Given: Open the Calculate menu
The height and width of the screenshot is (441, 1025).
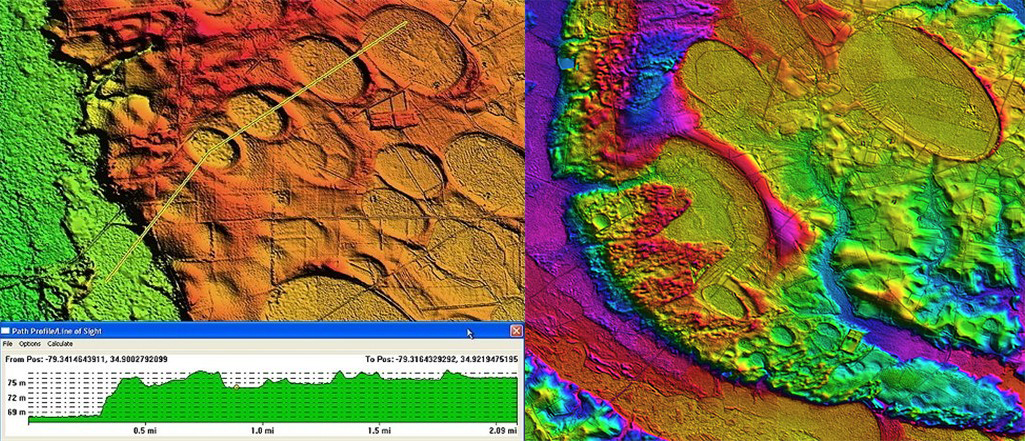Looking at the screenshot, I should click(x=62, y=343).
